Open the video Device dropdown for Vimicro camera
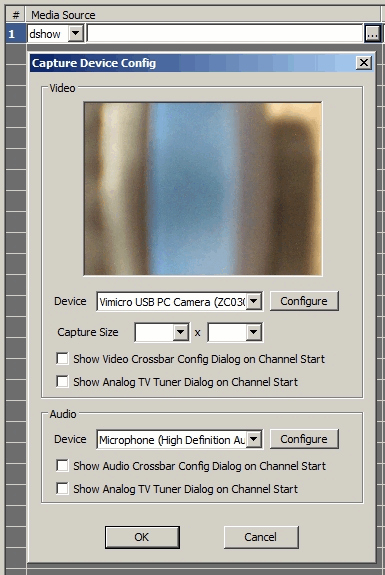This screenshot has width=385, height=575. (x=254, y=302)
